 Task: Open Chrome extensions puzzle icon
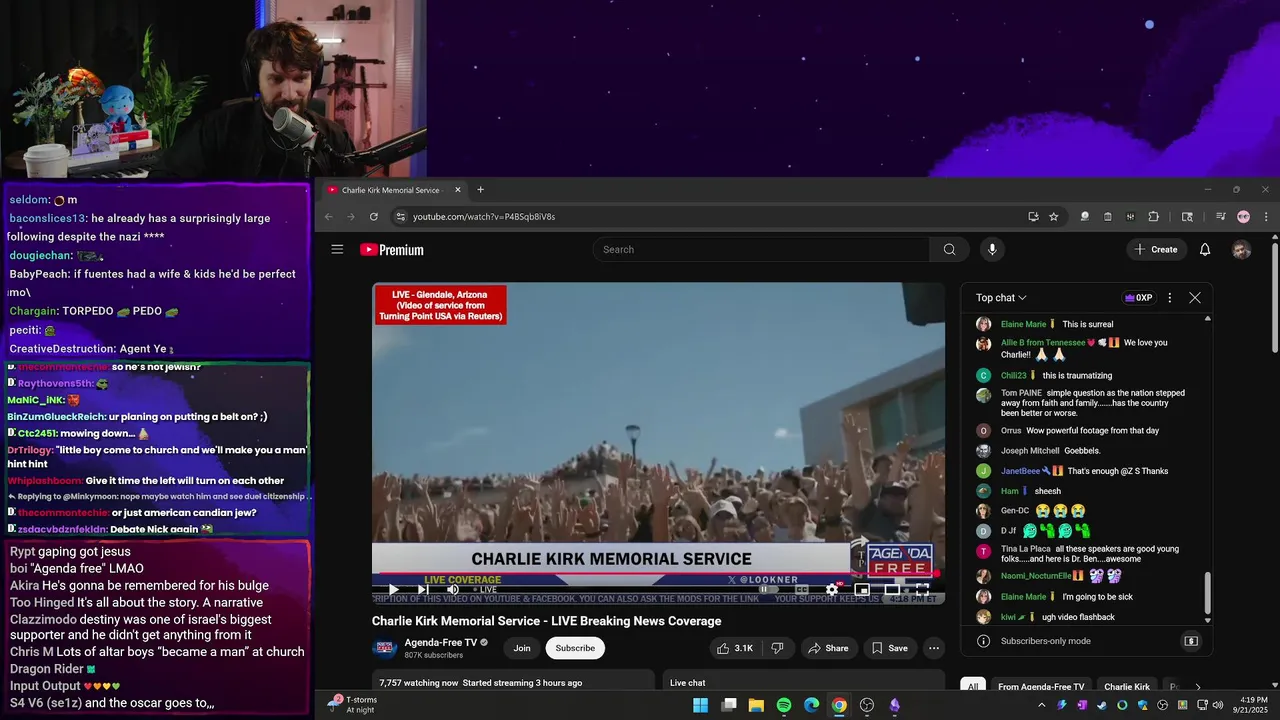point(1153,216)
